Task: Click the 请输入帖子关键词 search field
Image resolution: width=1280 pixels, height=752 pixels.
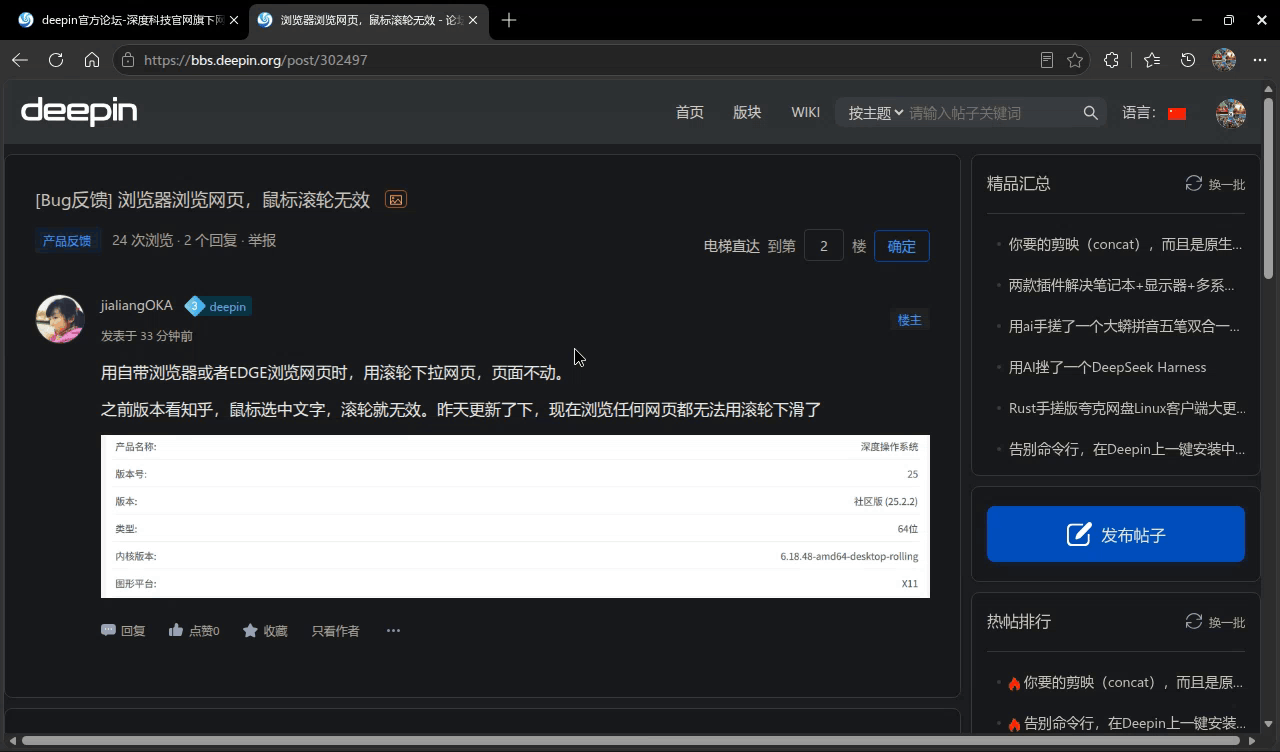Action: tap(988, 113)
